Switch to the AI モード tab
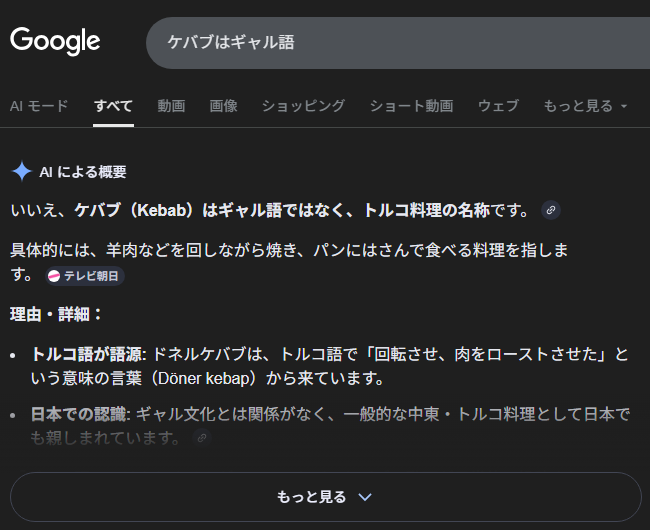Image resolution: width=650 pixels, height=530 pixels. click(39, 105)
